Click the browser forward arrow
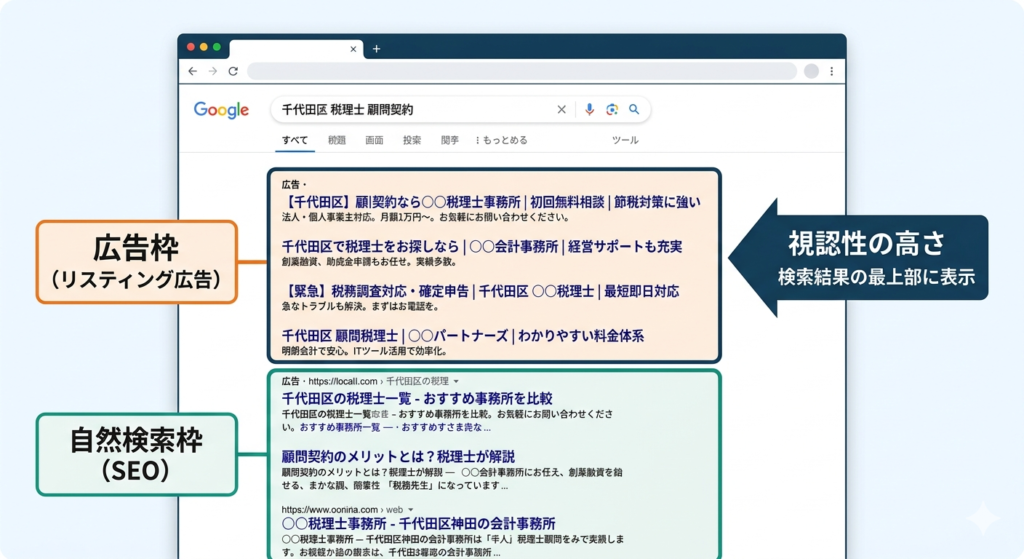This screenshot has width=1024, height=559. pos(212,72)
